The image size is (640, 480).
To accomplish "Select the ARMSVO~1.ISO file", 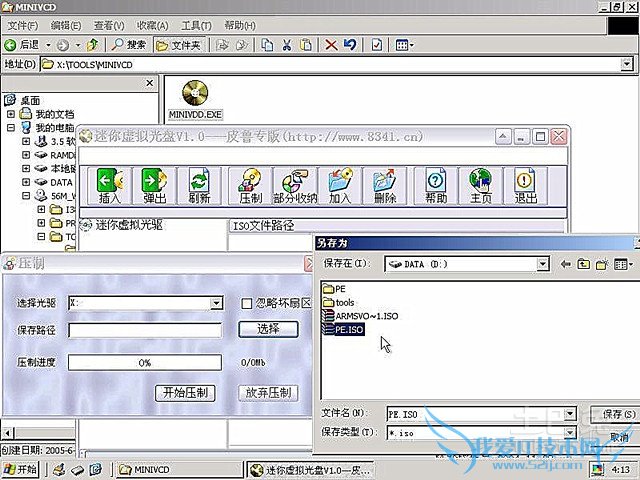I will click(360, 316).
